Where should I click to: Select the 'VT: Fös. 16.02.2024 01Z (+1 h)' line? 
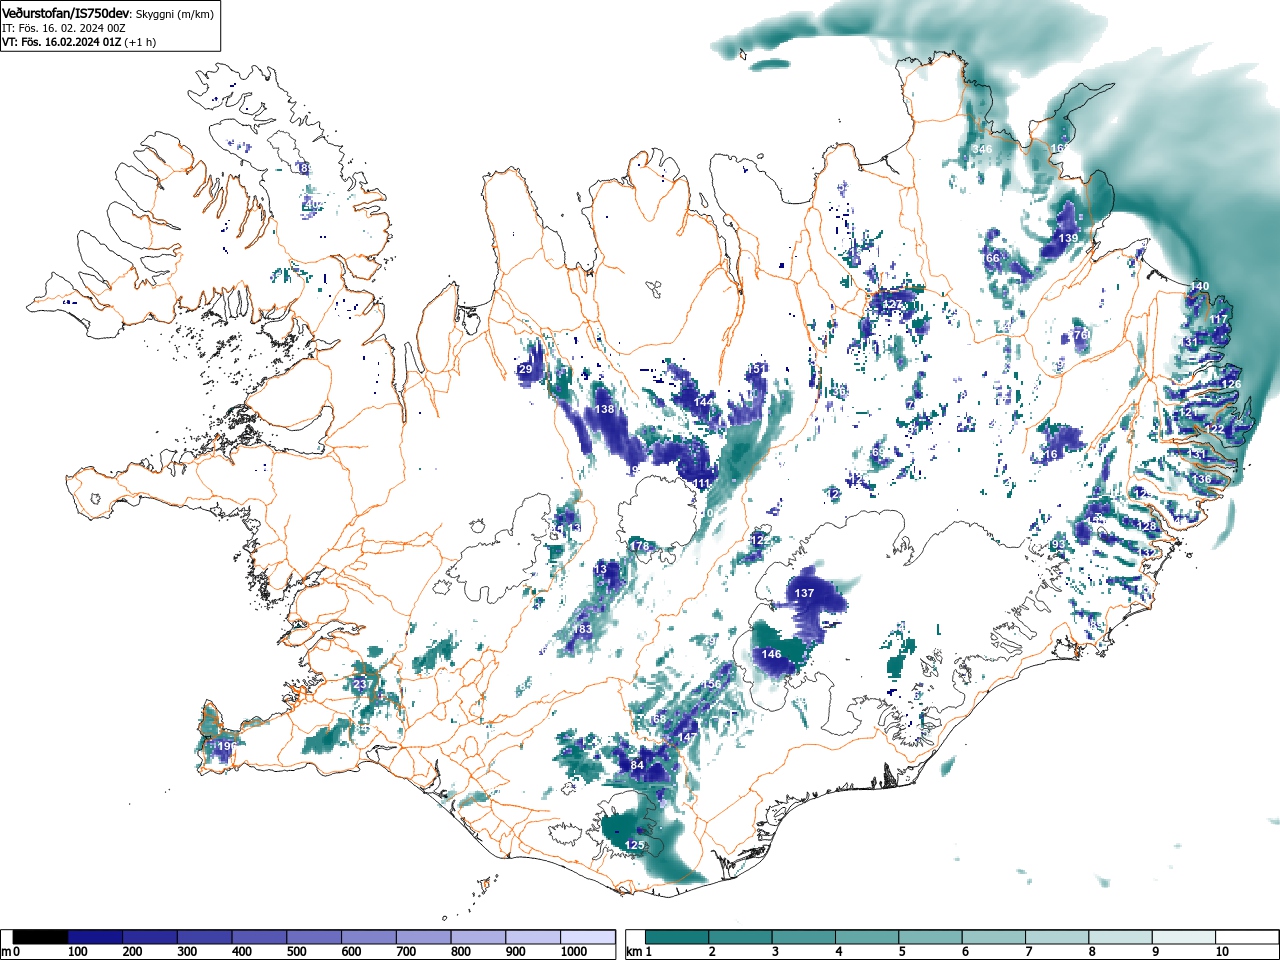(78, 42)
